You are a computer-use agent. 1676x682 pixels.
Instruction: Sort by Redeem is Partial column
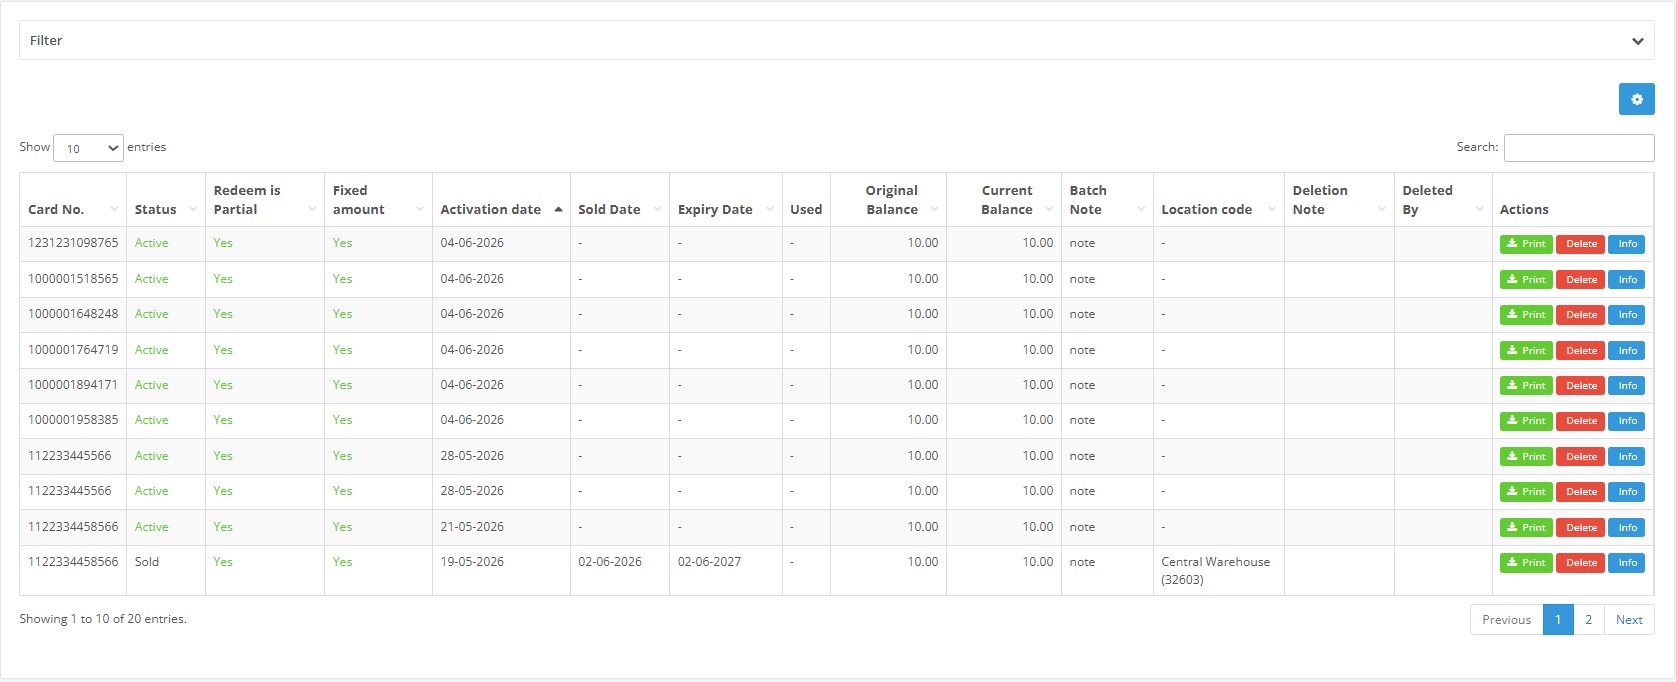[265, 200]
